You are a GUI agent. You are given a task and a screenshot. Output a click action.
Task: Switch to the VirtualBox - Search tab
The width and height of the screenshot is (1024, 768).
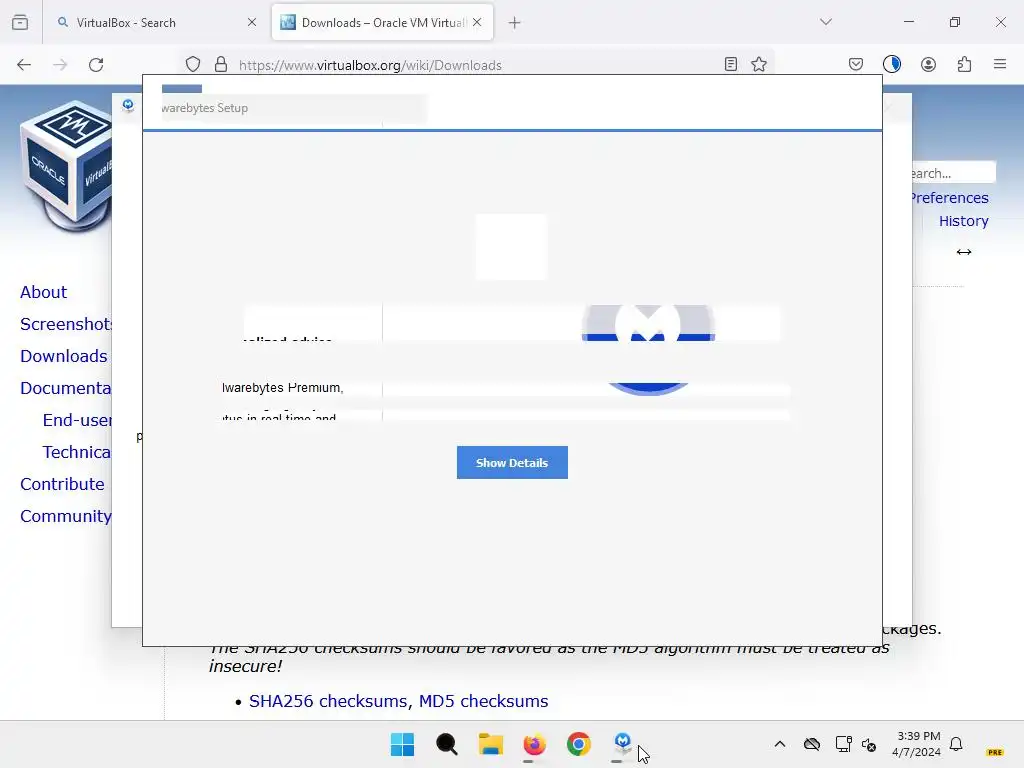pyautogui.click(x=156, y=22)
